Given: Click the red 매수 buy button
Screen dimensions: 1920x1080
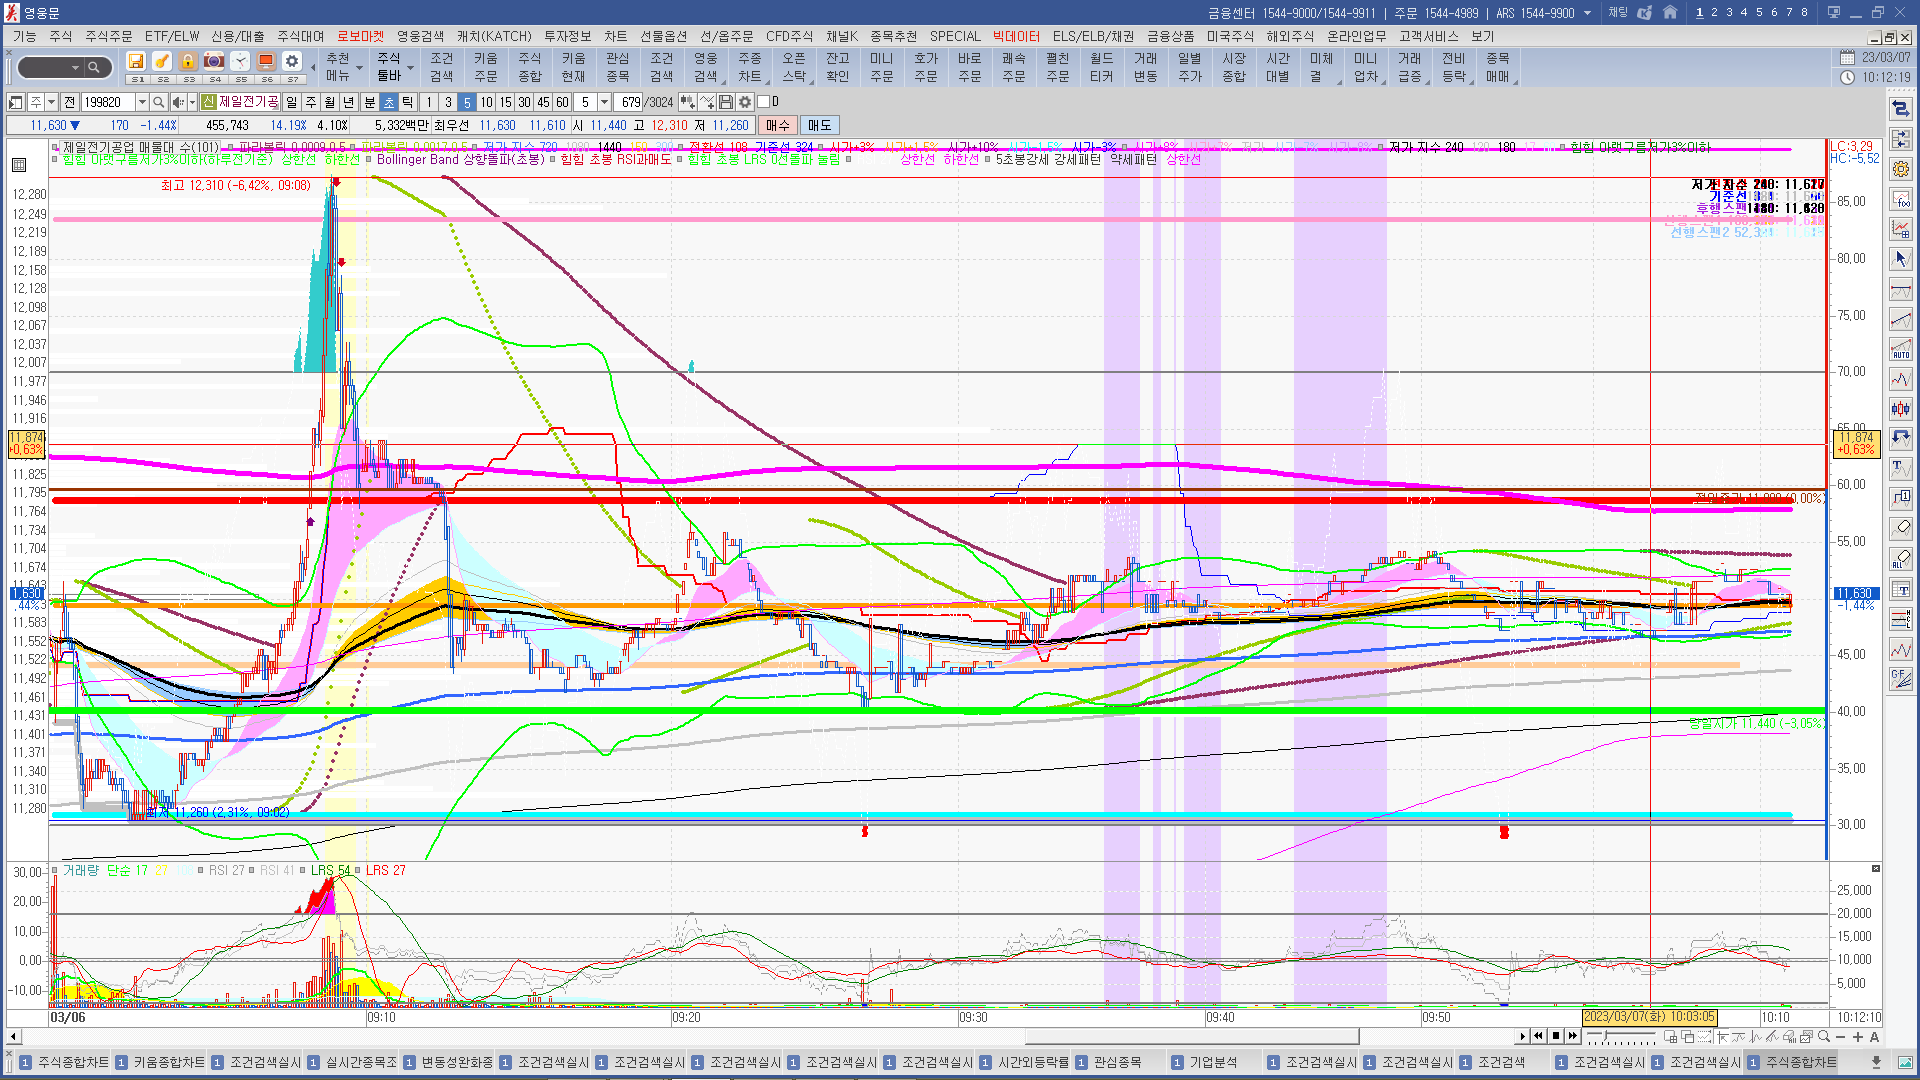Looking at the screenshot, I should pos(778,125).
